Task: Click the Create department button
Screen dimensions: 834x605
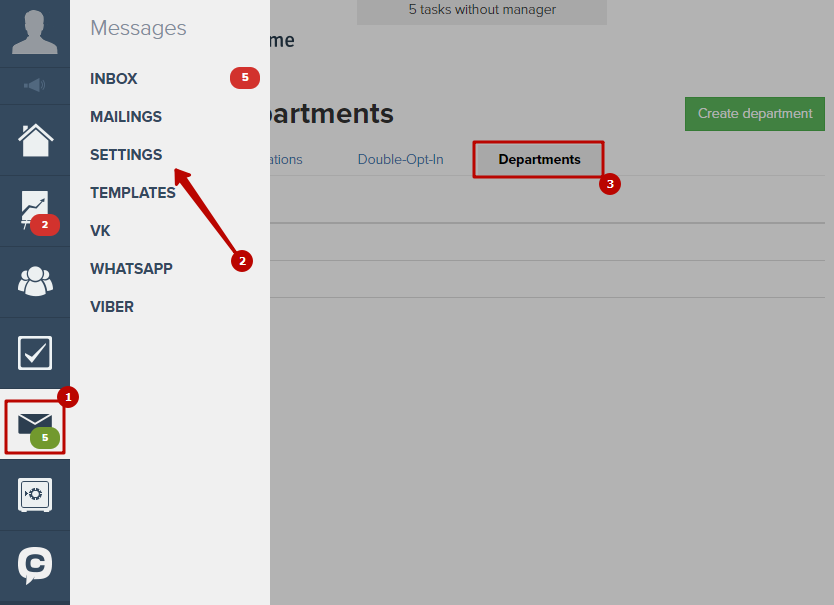Action: [x=755, y=114]
